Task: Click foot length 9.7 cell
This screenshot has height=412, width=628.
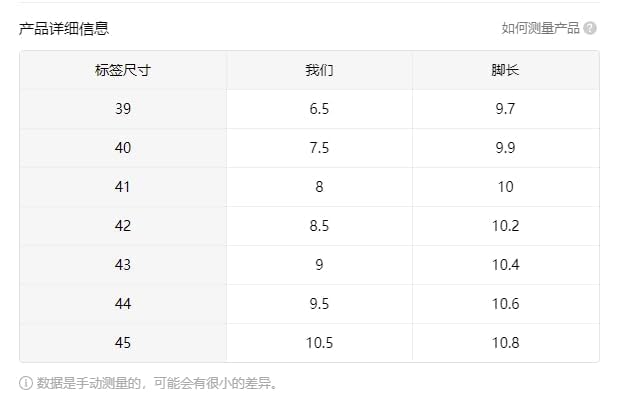Action: [505, 109]
